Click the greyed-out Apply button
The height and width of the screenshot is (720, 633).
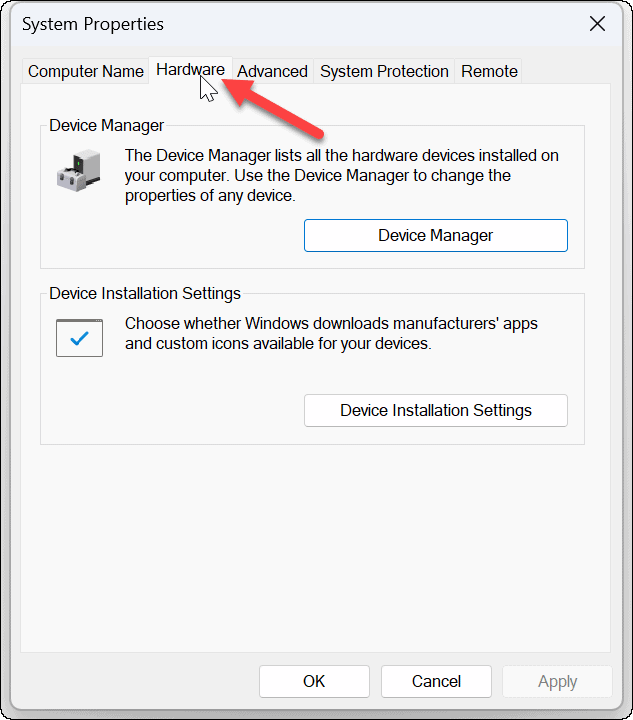coord(557,681)
